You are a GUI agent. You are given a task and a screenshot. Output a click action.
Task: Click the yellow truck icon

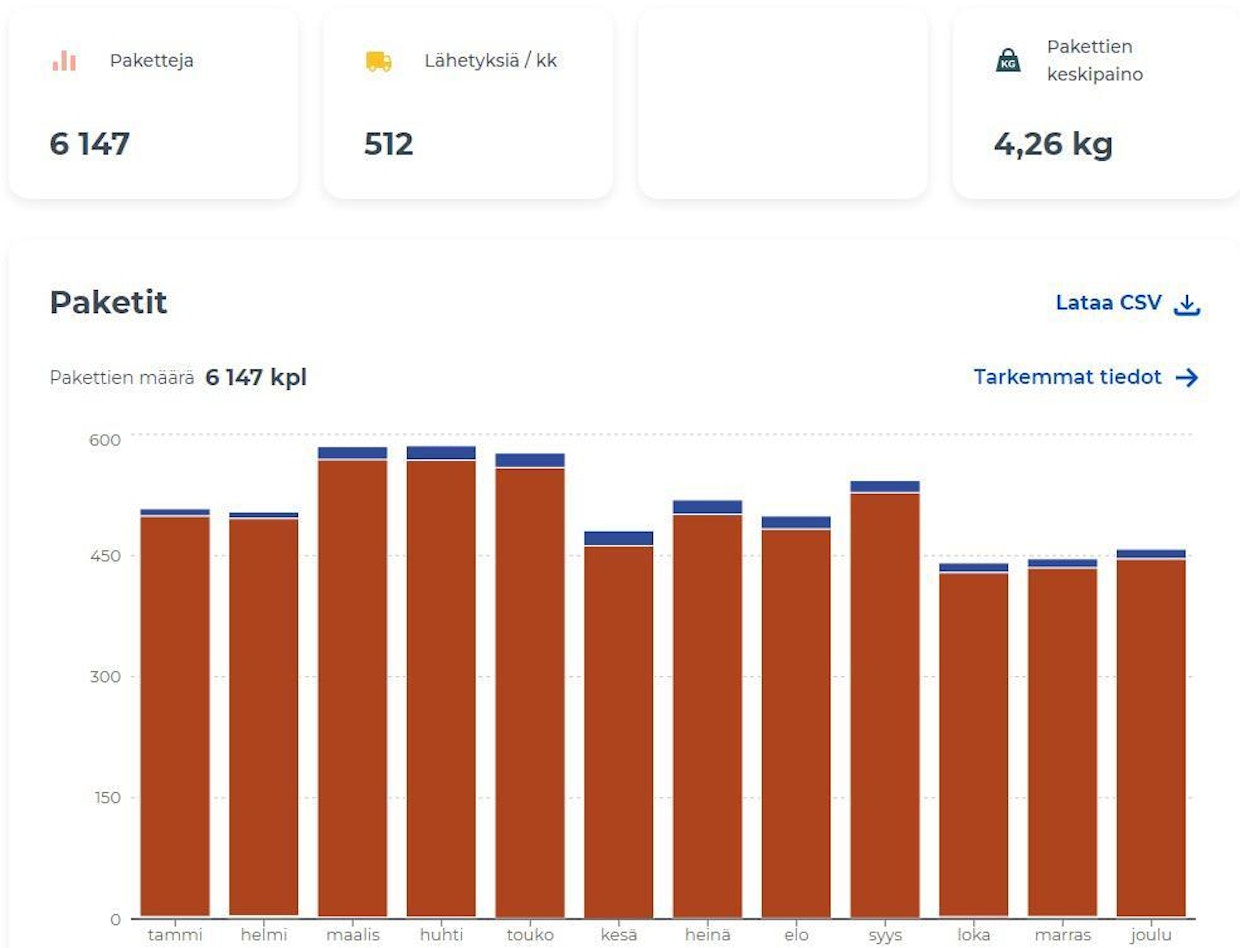point(378,61)
